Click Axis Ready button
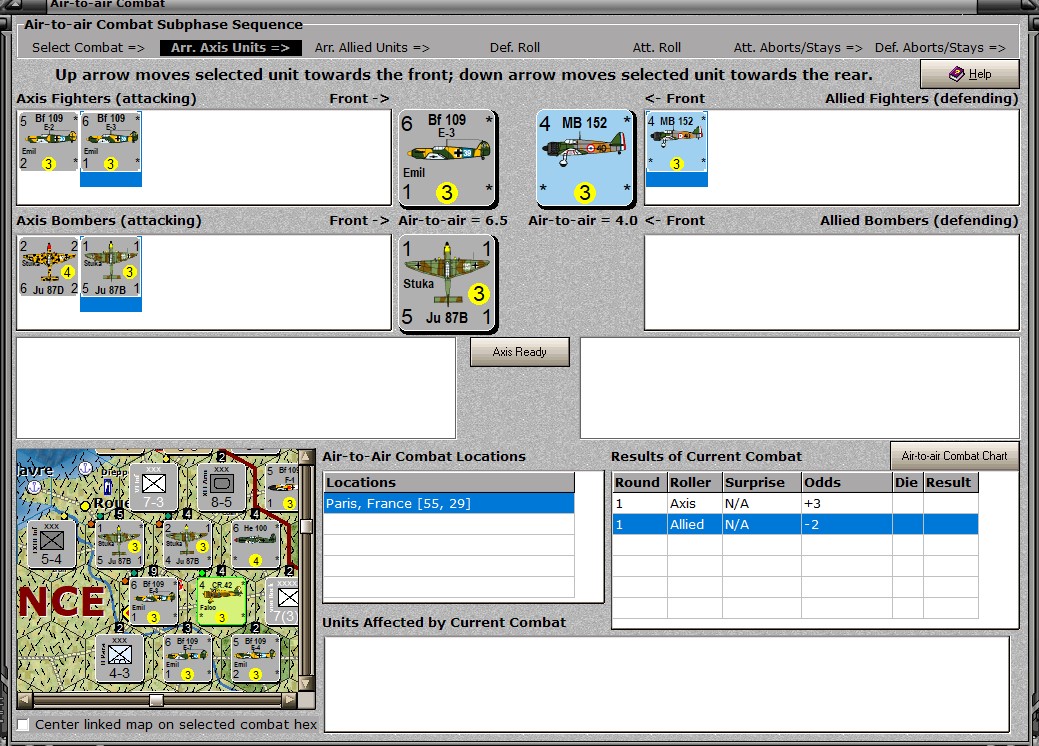The width and height of the screenshot is (1039, 746). (520, 352)
